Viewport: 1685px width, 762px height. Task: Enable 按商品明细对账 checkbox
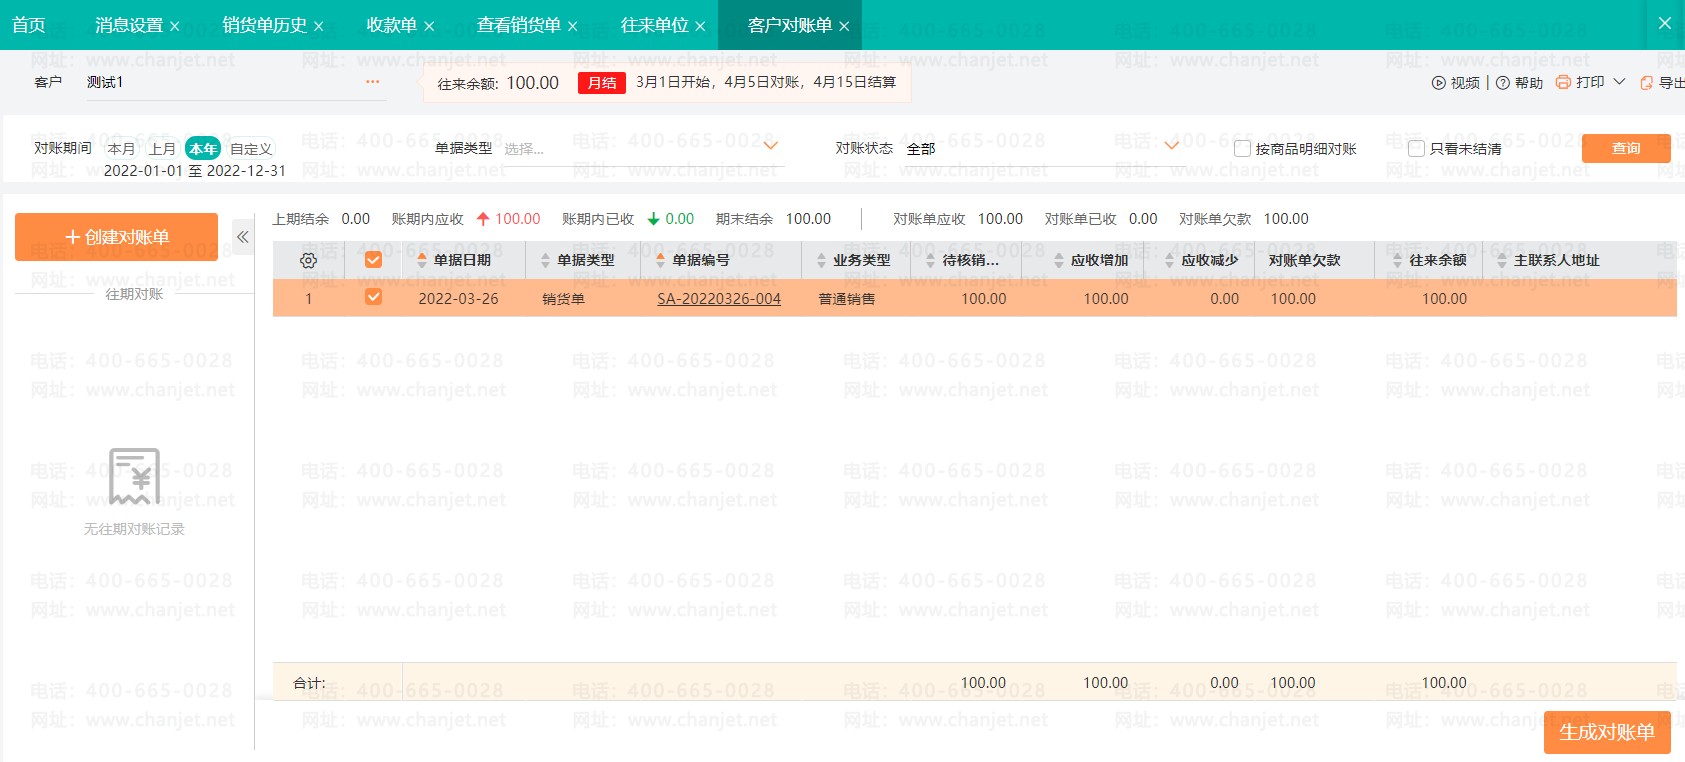1242,148
